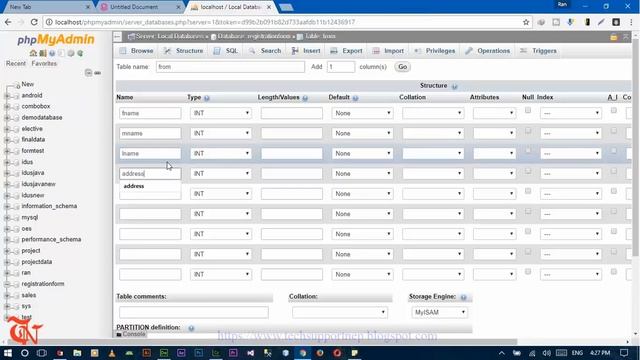Click the log out icon beside home
The width and height of the screenshot is (640, 360).
tap(43, 53)
